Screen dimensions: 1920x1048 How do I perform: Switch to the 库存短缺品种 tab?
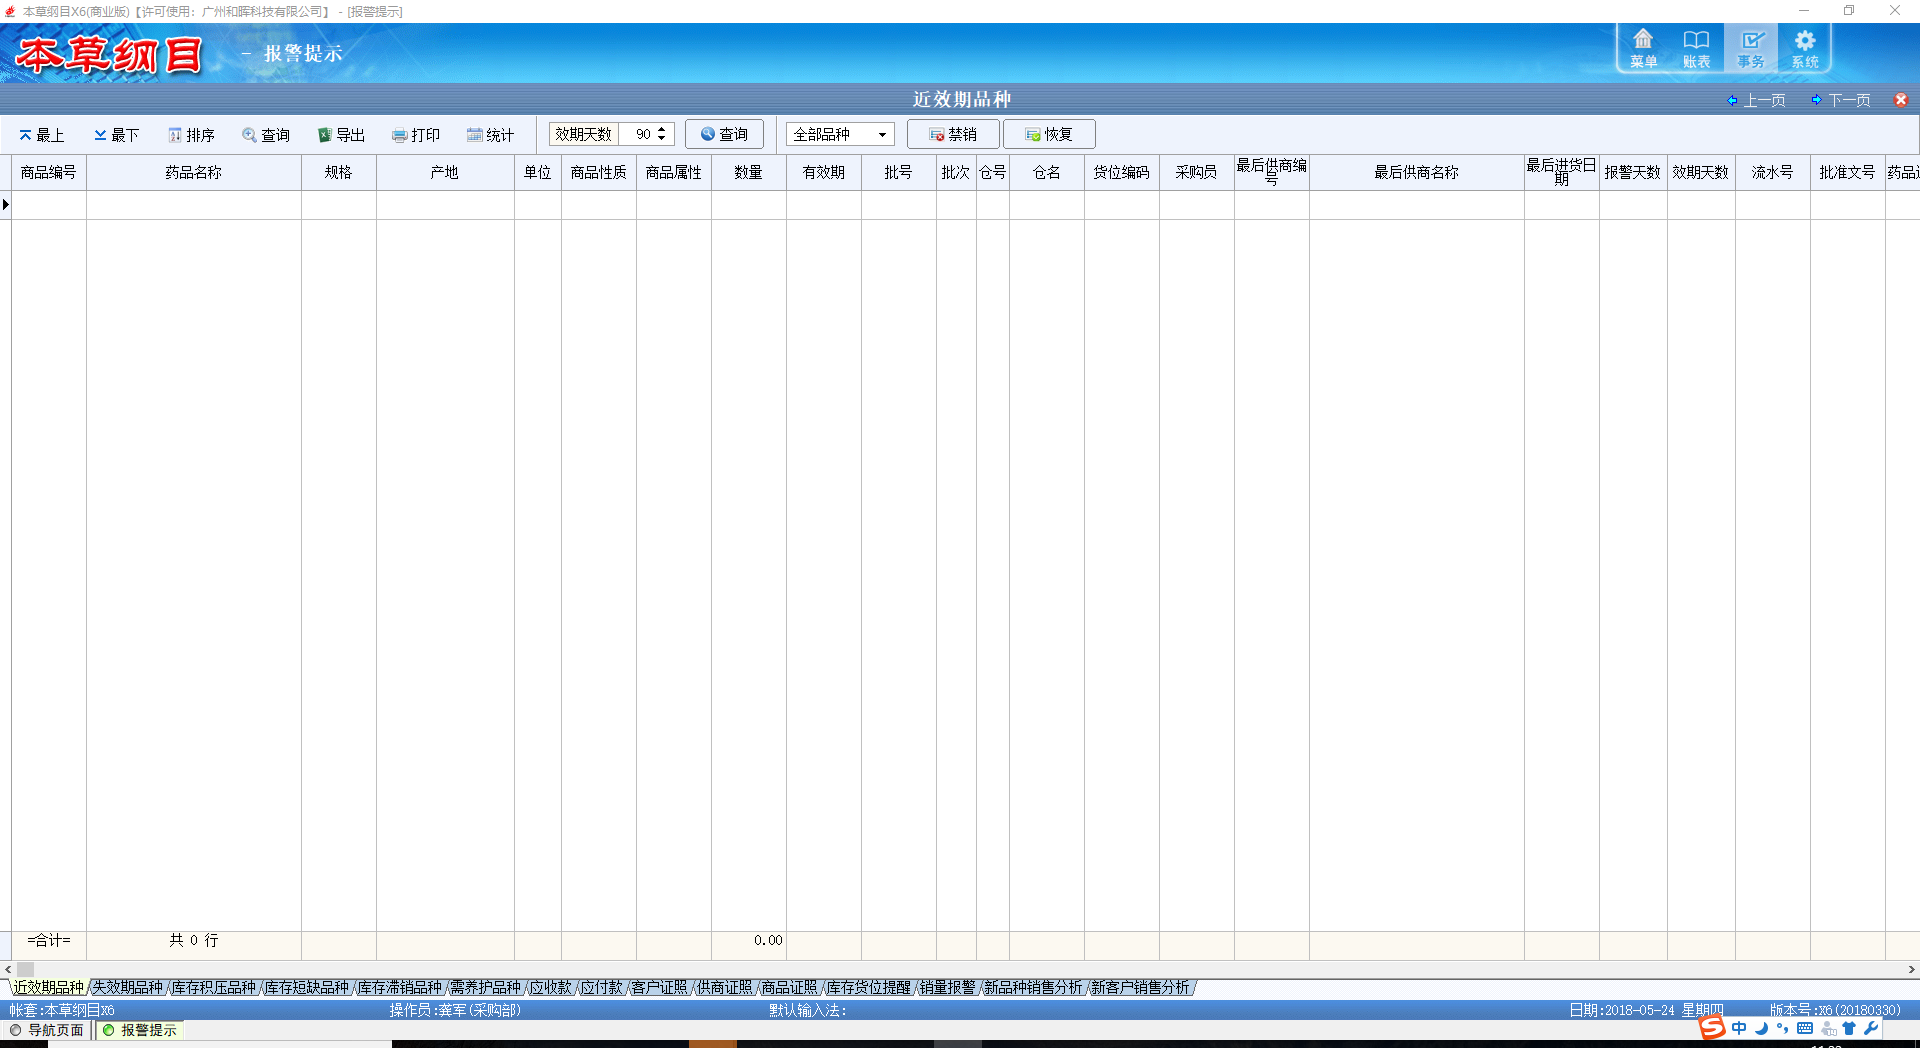(307, 988)
